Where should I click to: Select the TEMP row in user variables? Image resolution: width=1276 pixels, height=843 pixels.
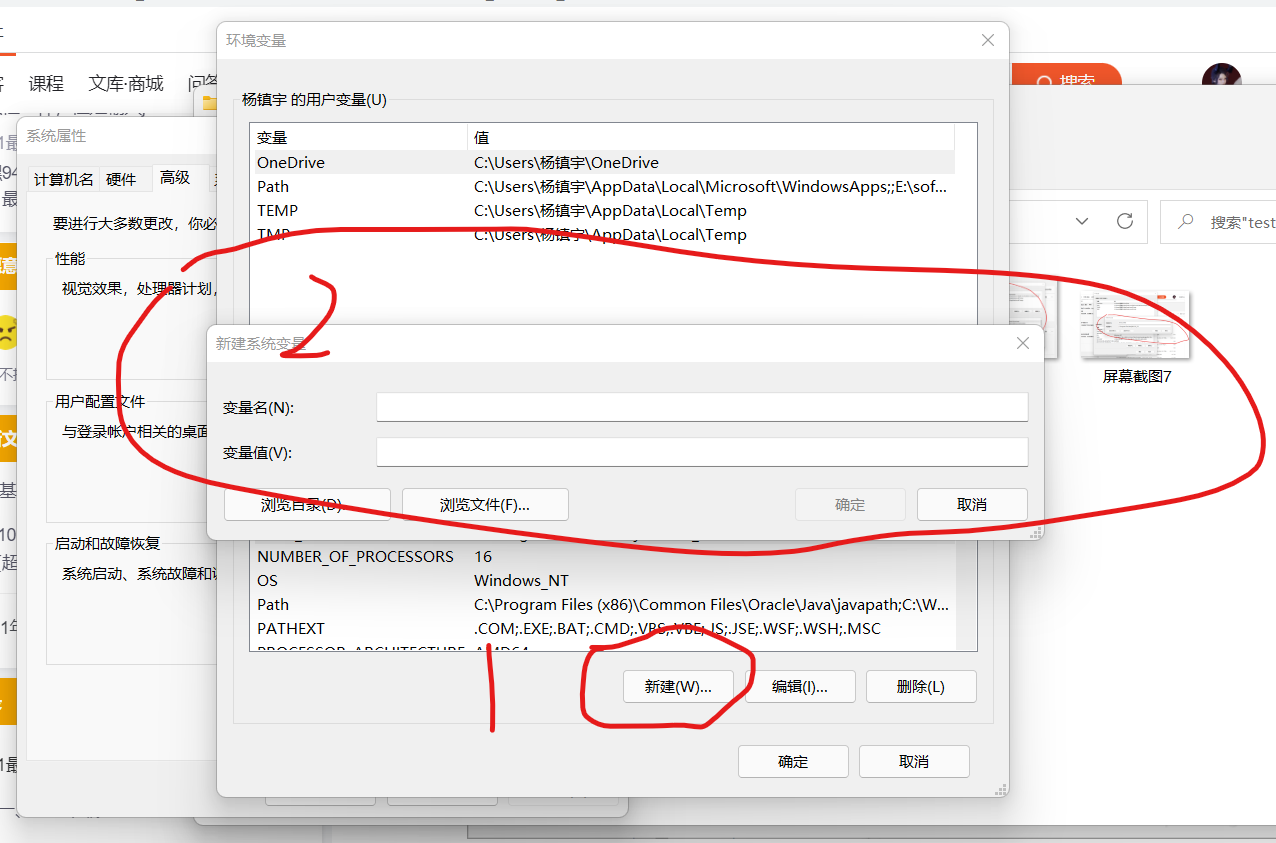point(602,210)
